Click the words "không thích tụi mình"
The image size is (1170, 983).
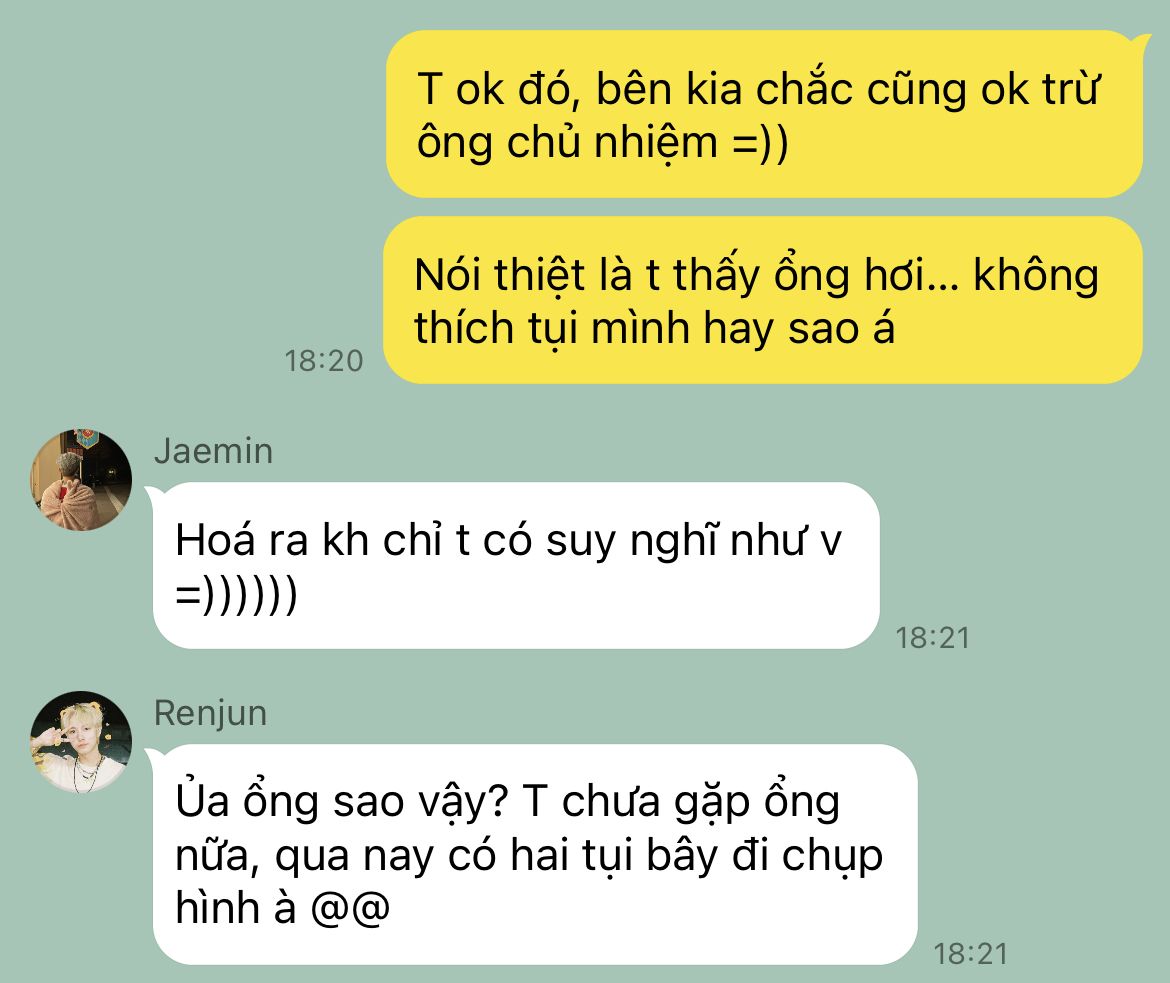[x=757, y=301]
